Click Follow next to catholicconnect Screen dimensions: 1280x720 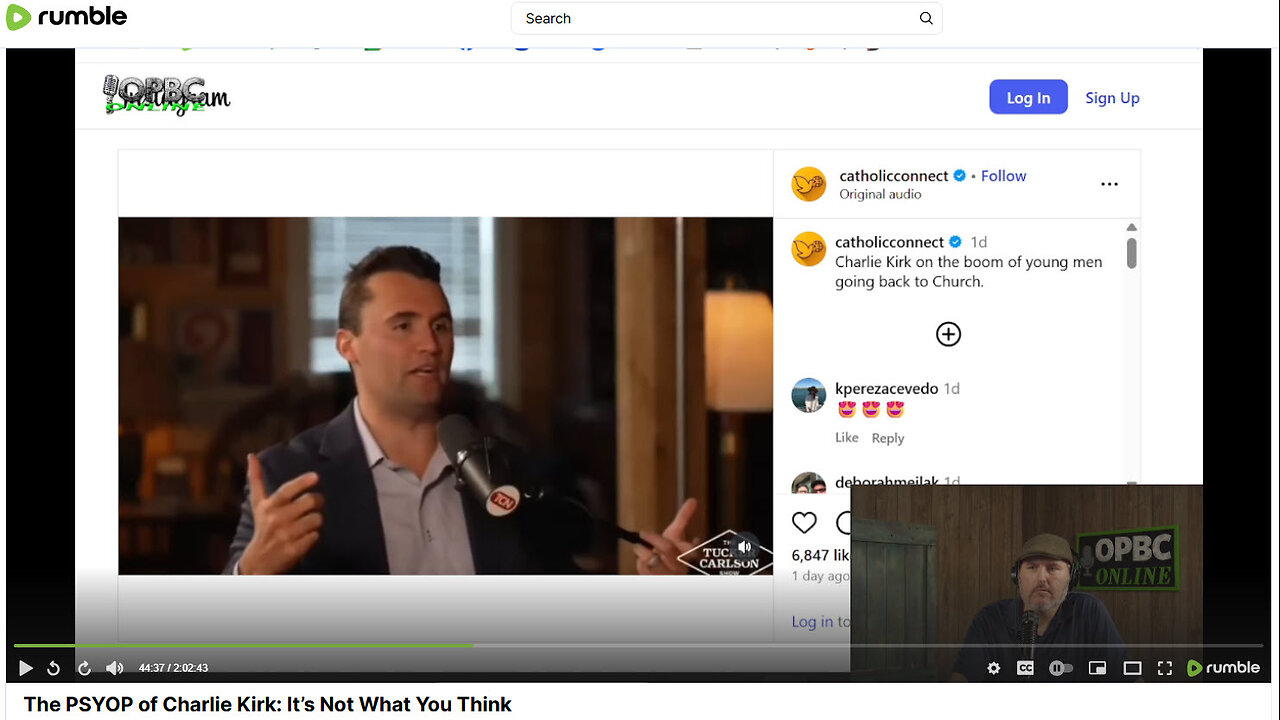1003,175
